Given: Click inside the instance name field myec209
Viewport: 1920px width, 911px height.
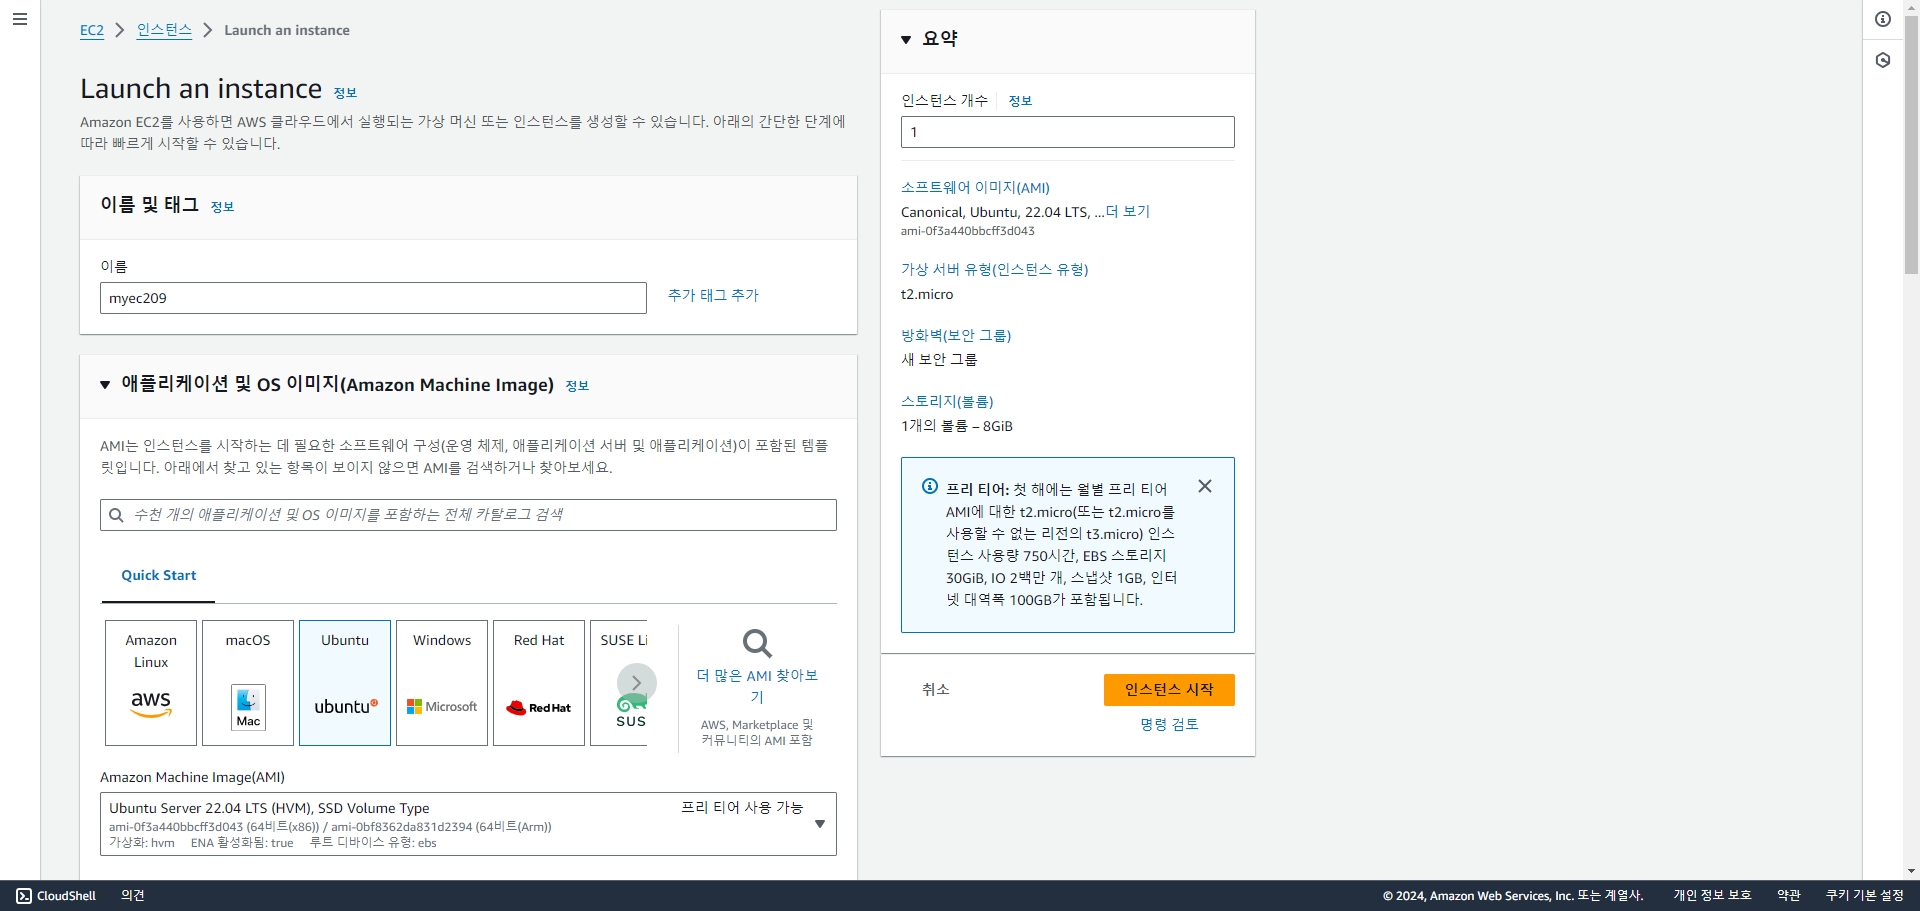Looking at the screenshot, I should (373, 298).
